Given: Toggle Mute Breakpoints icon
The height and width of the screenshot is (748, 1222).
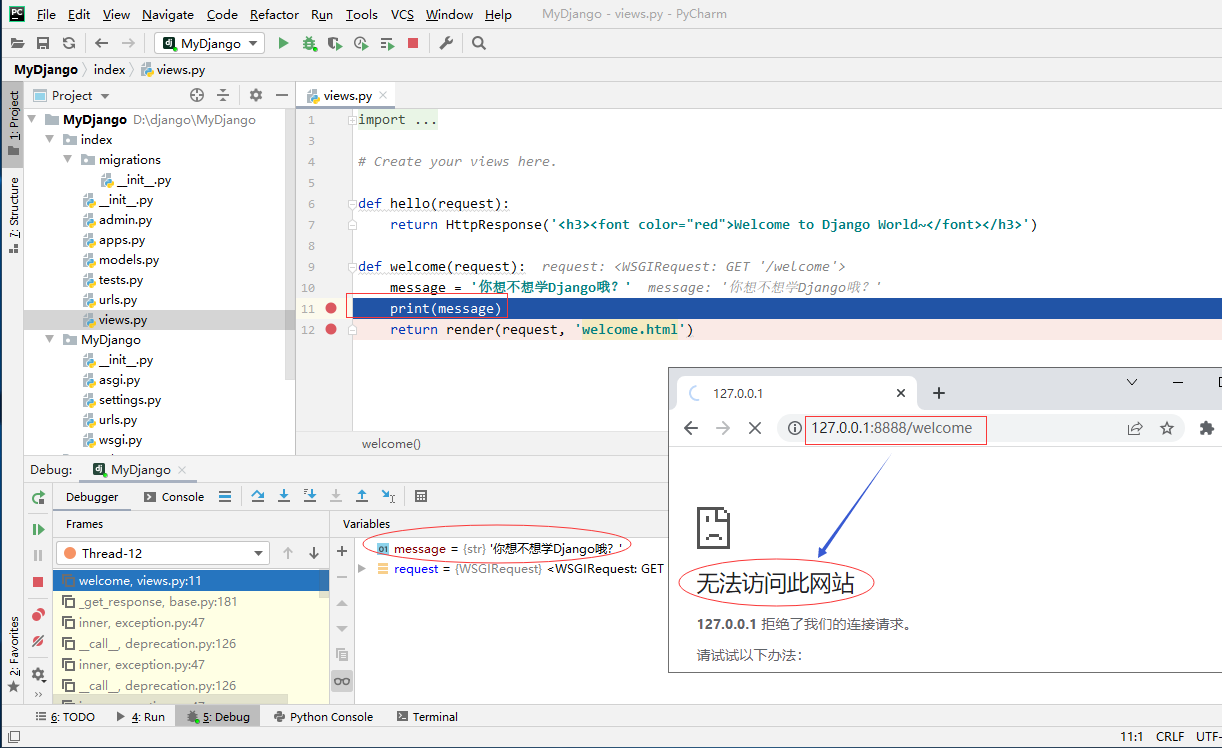Looking at the screenshot, I should [x=38, y=641].
